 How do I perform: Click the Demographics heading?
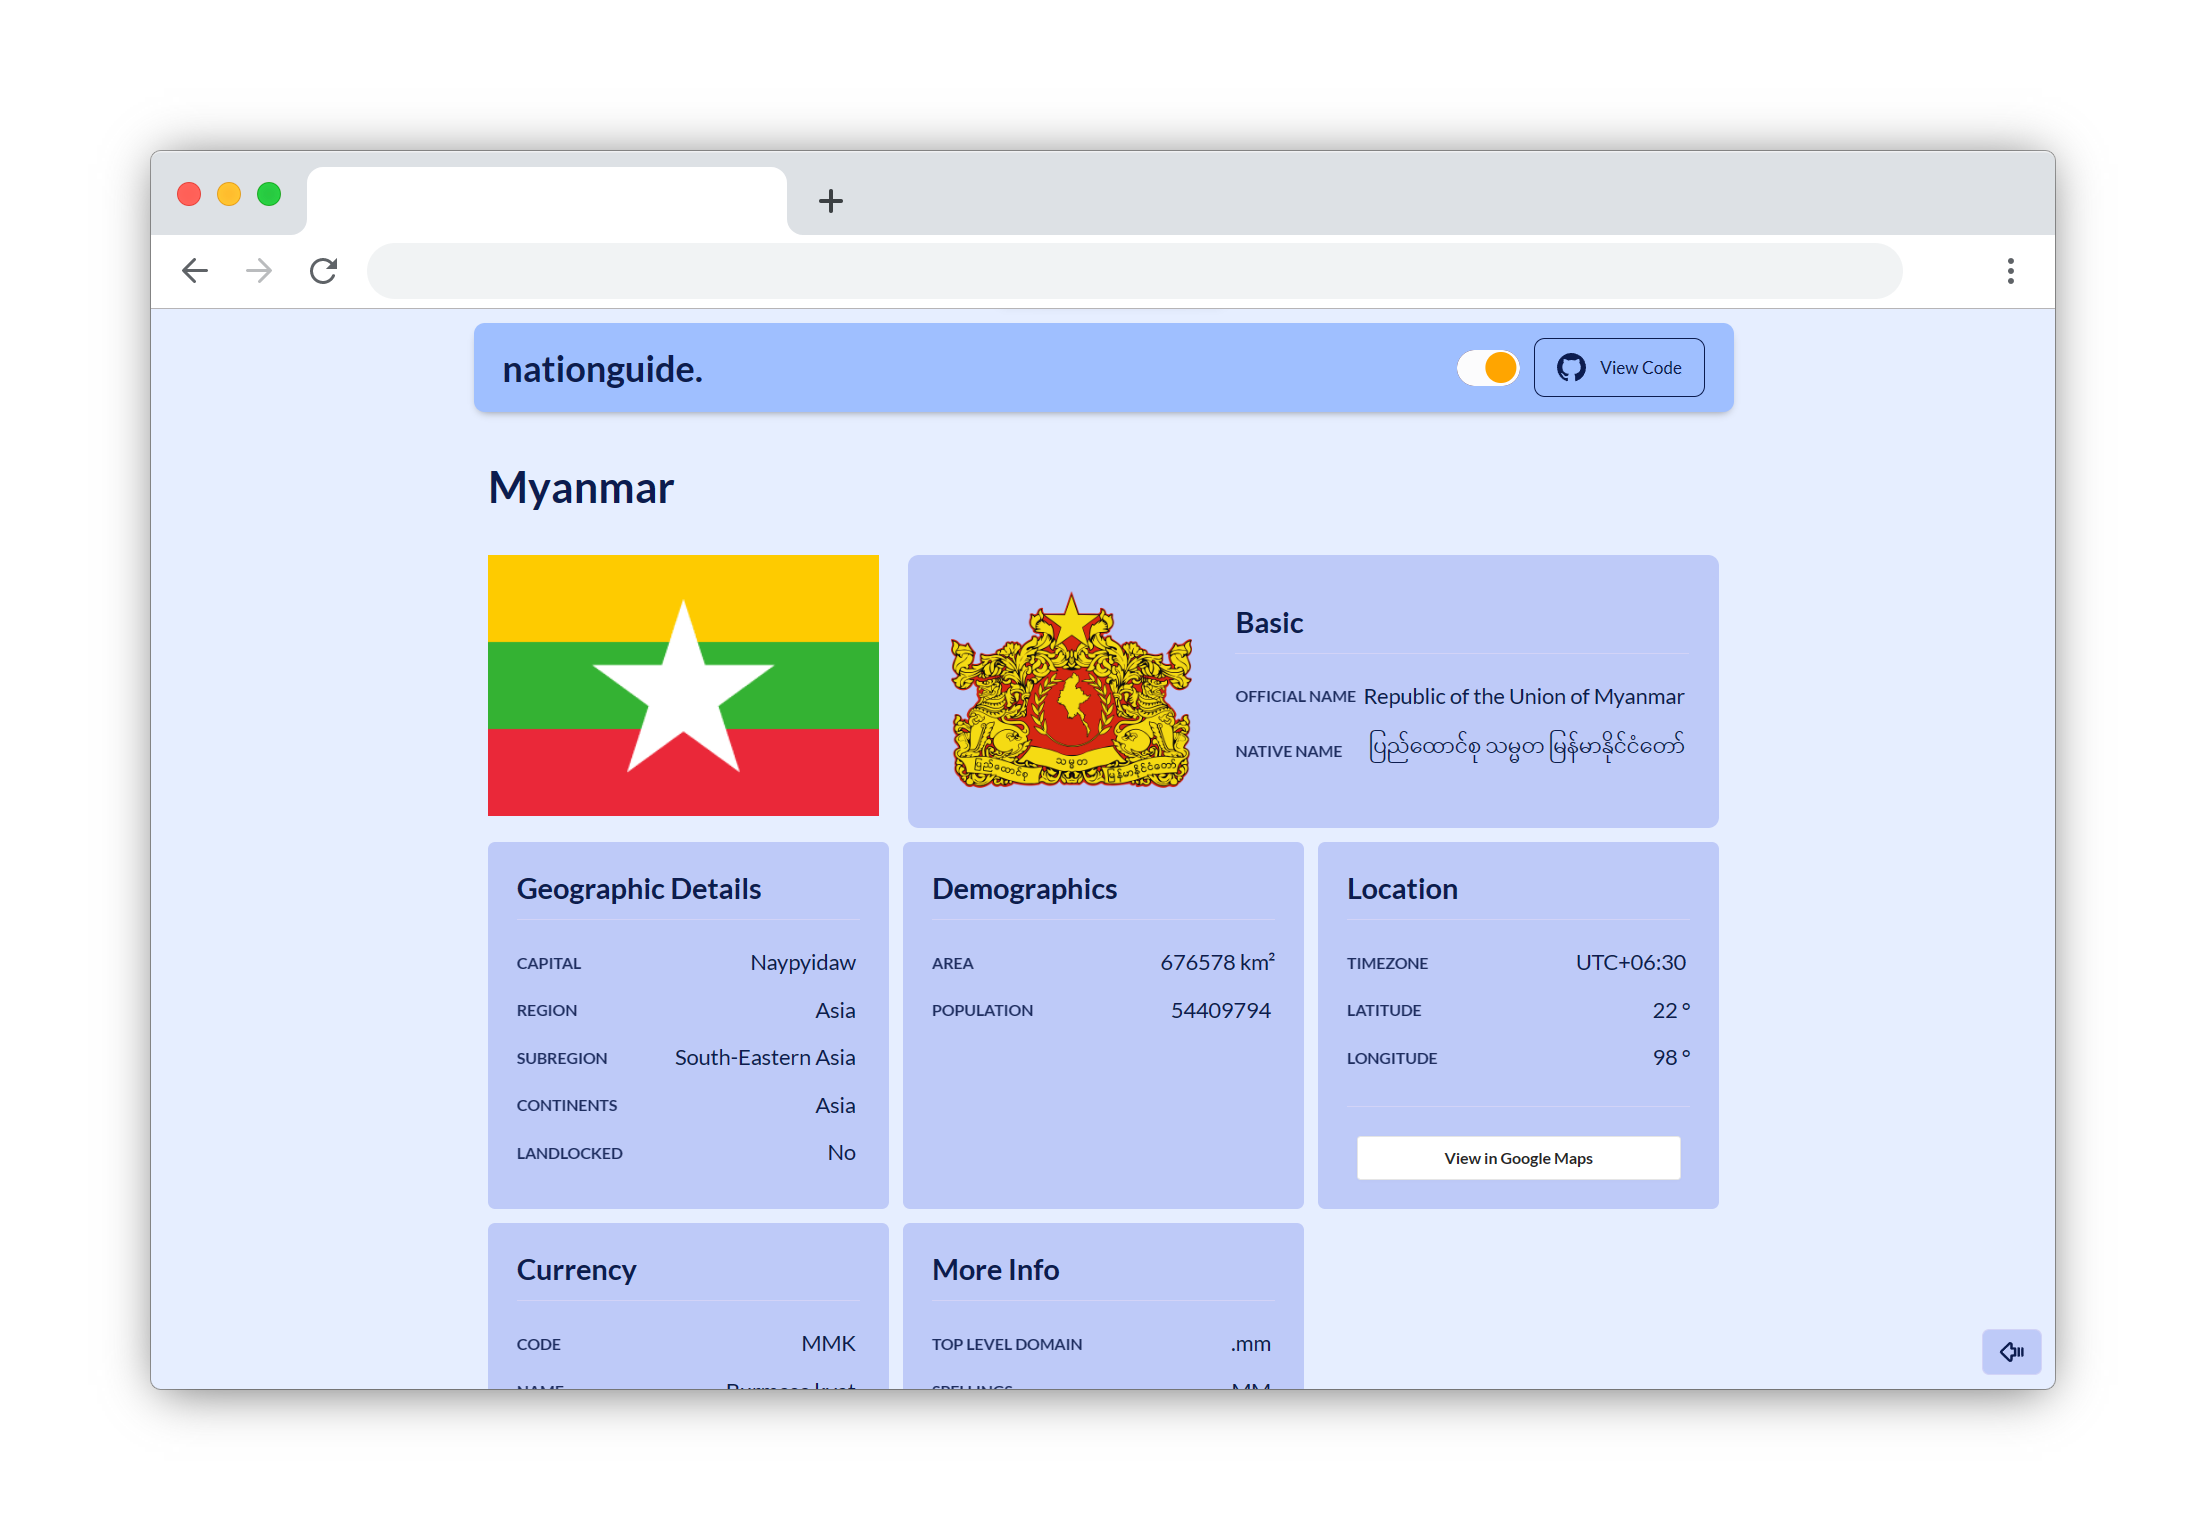point(1024,889)
